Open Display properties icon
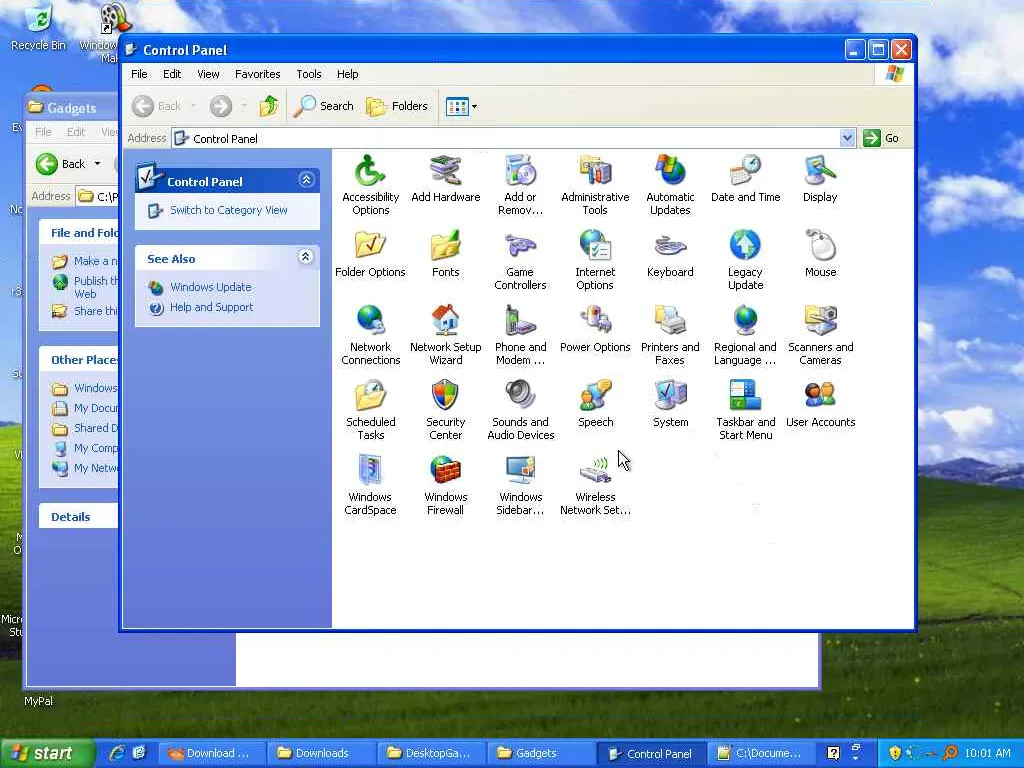 click(820, 179)
